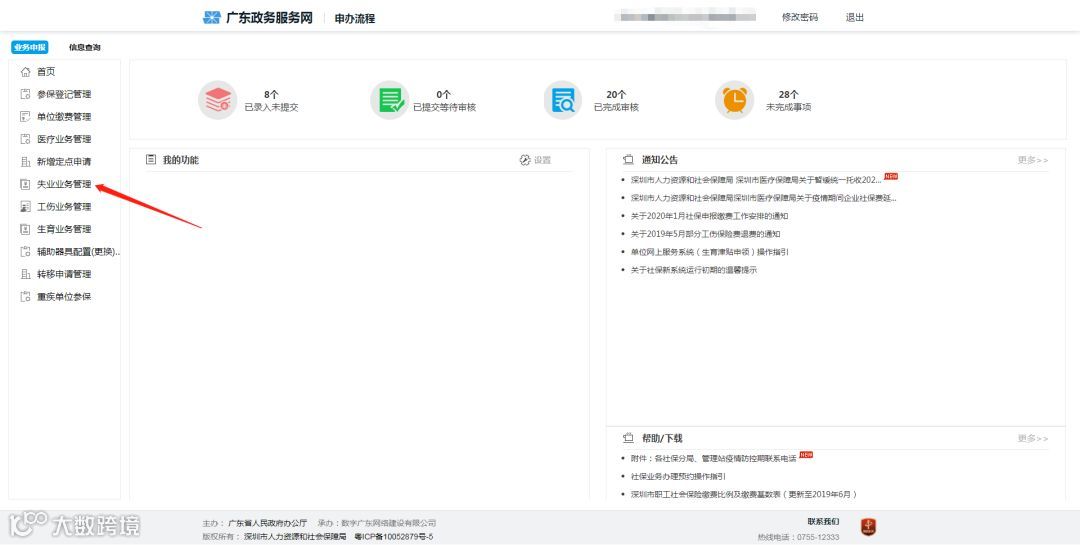Click the 新增定点申请 sidebar icon
Image resolution: width=1080 pixels, height=545 pixels.
click(25, 162)
